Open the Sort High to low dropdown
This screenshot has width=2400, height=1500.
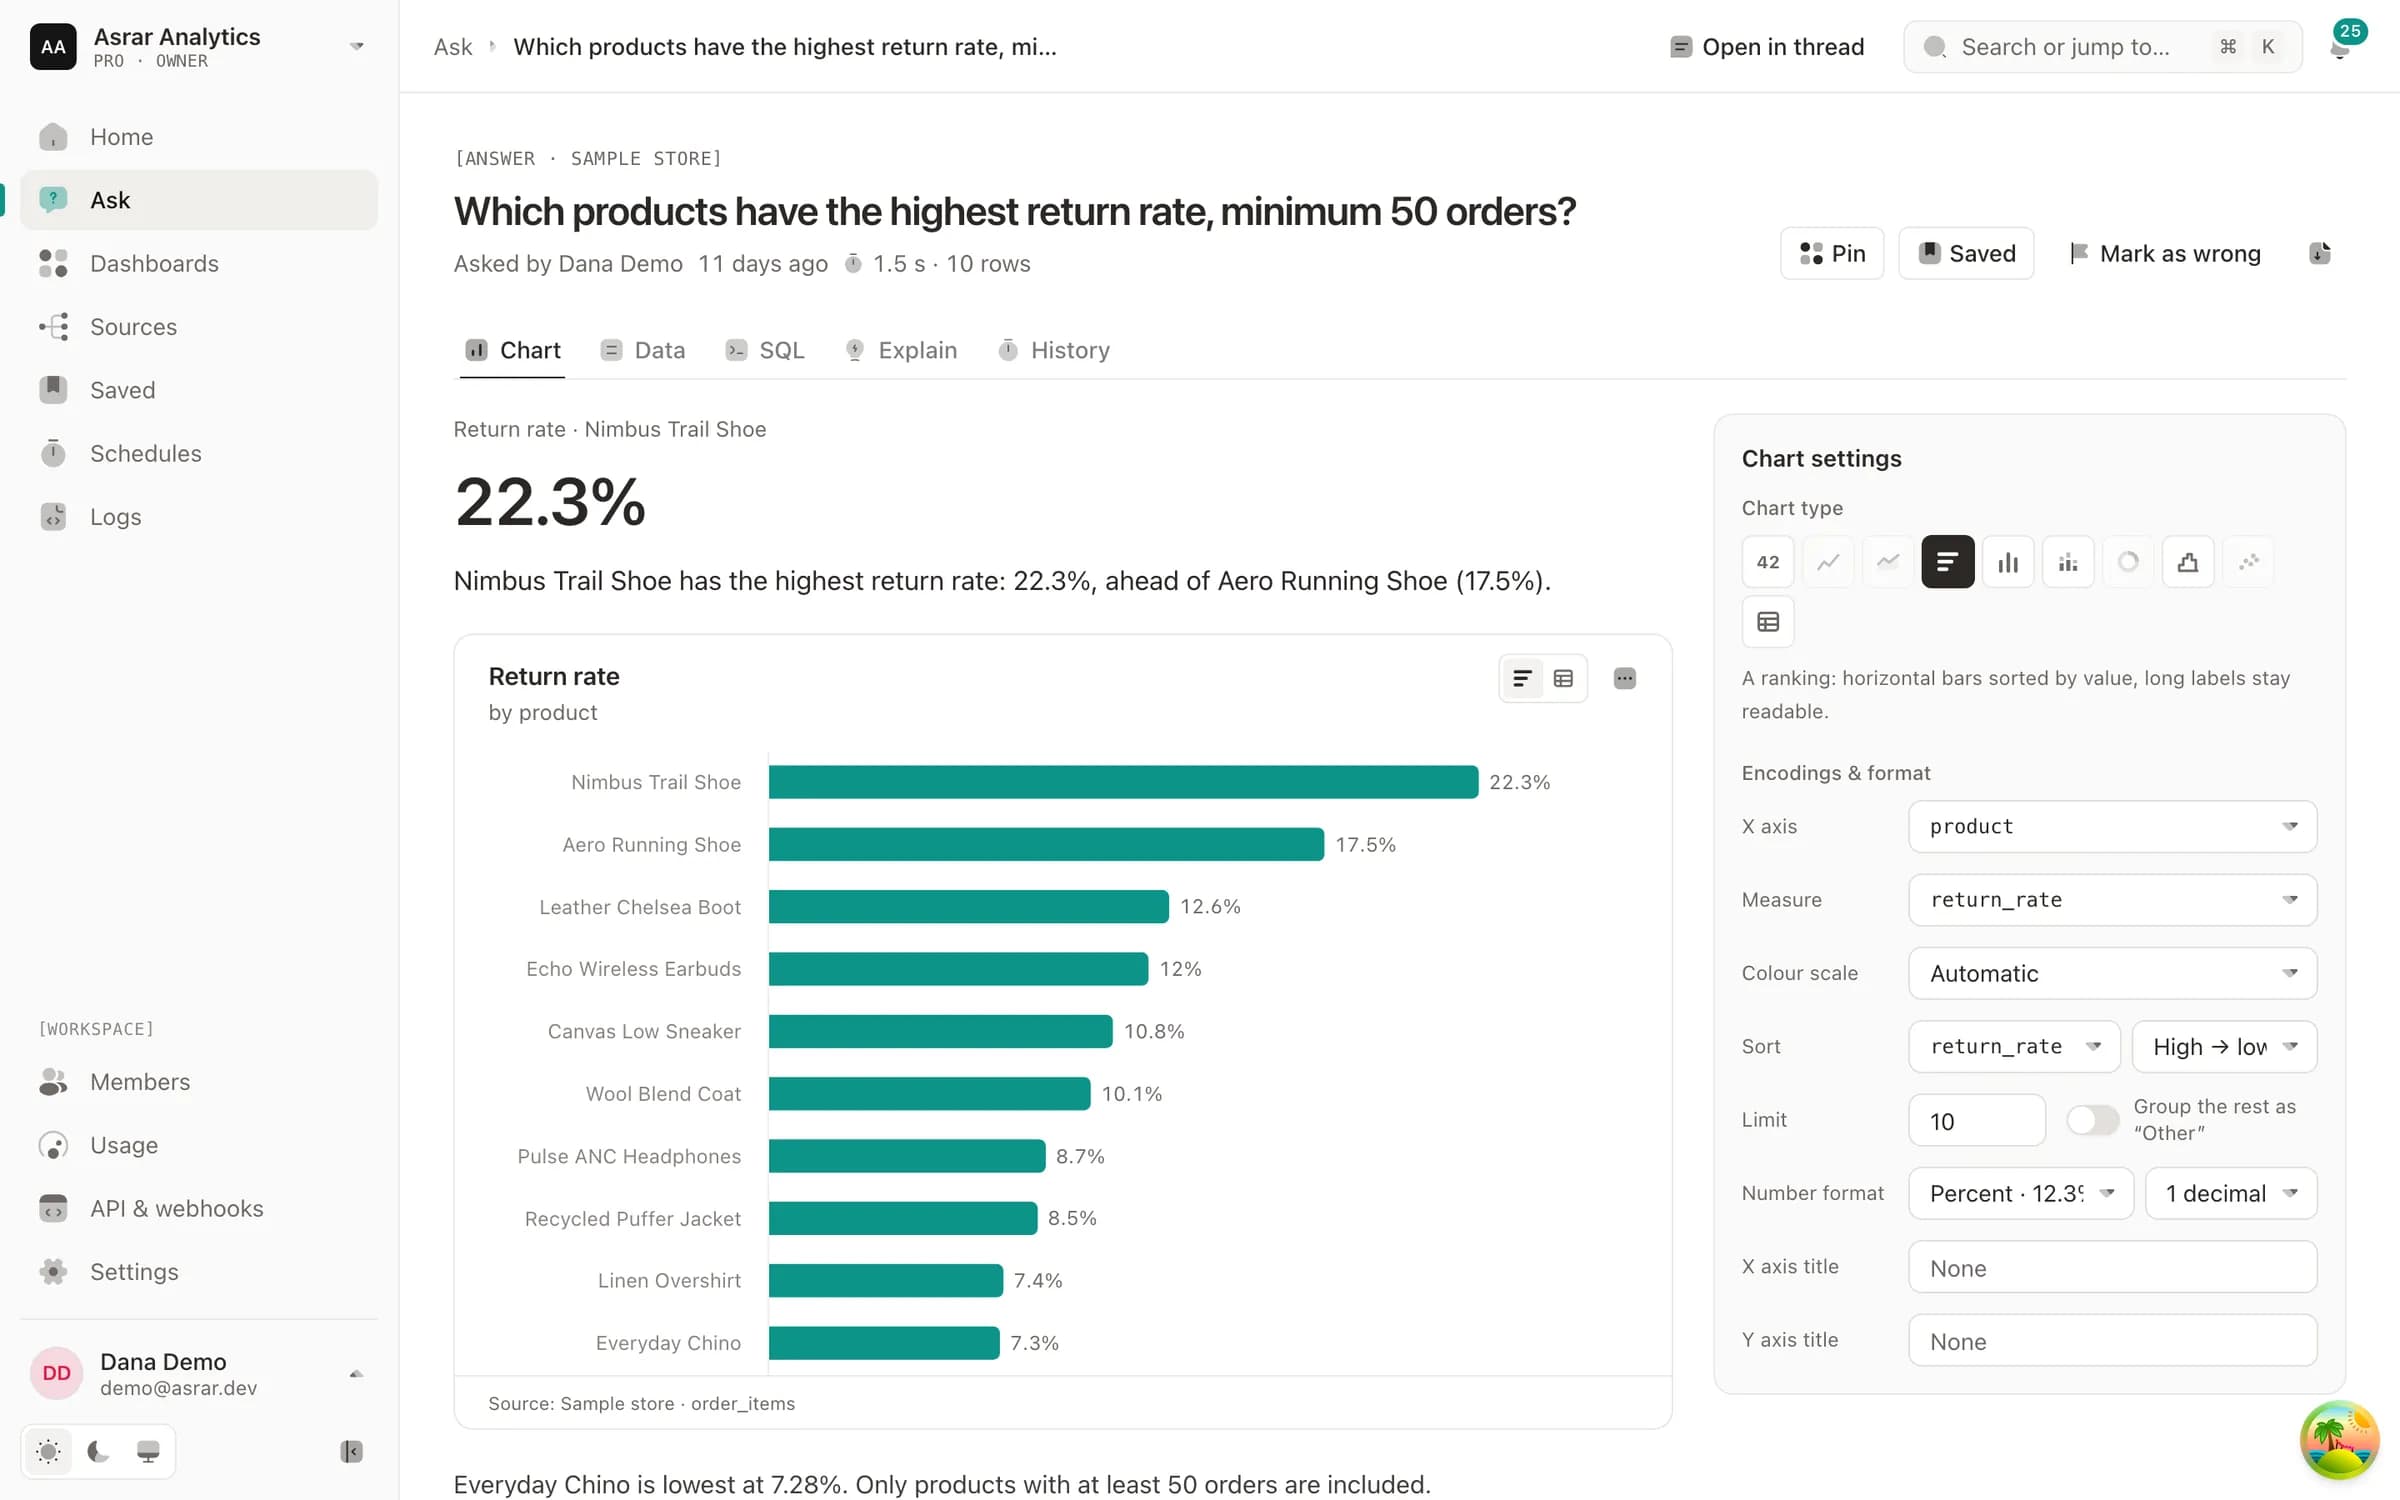2224,1047
